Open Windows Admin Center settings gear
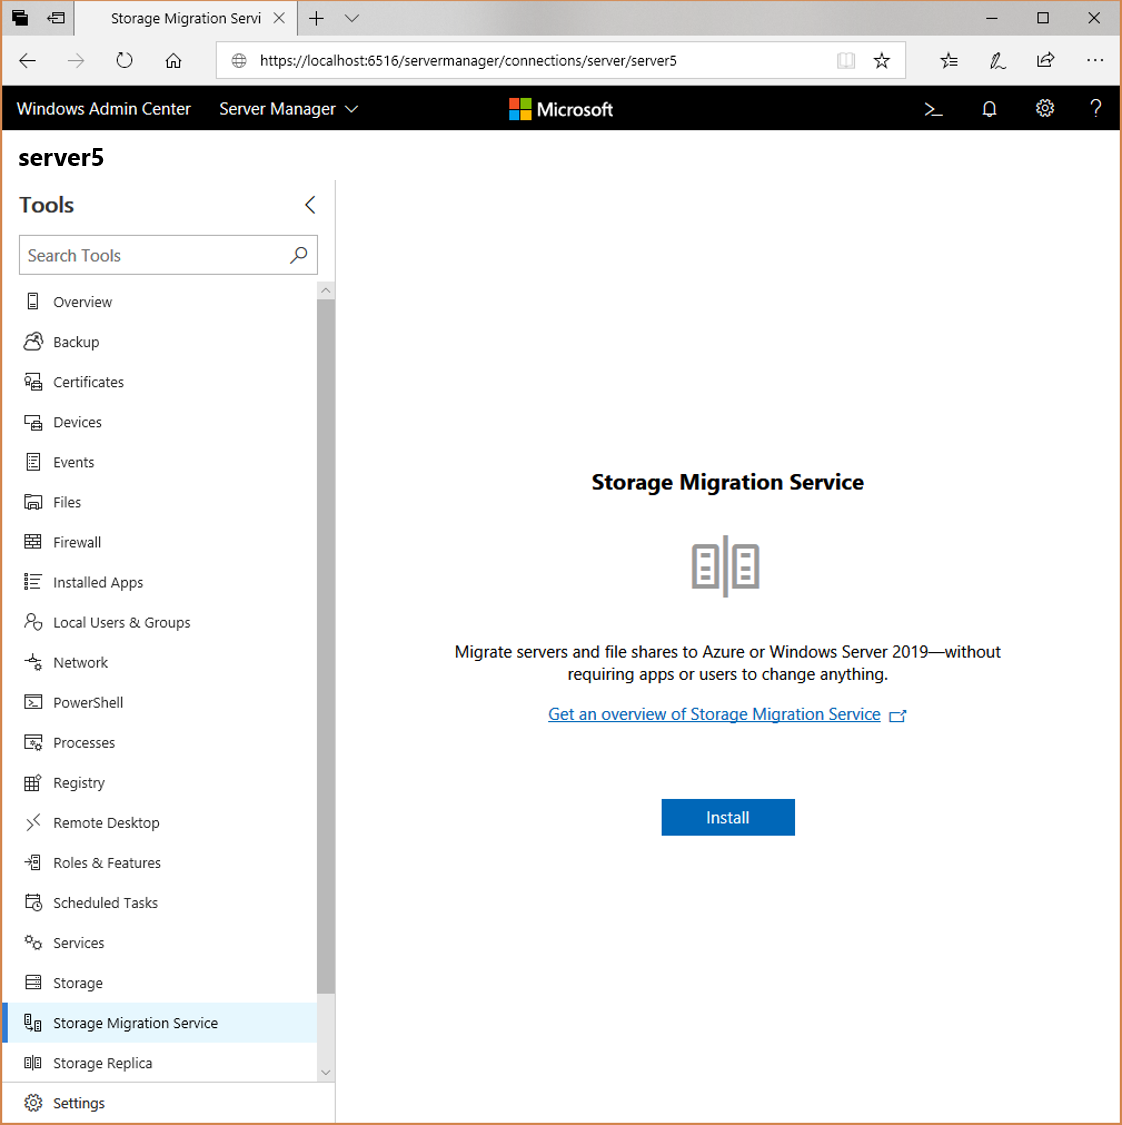The height and width of the screenshot is (1125, 1122). click(x=1044, y=108)
